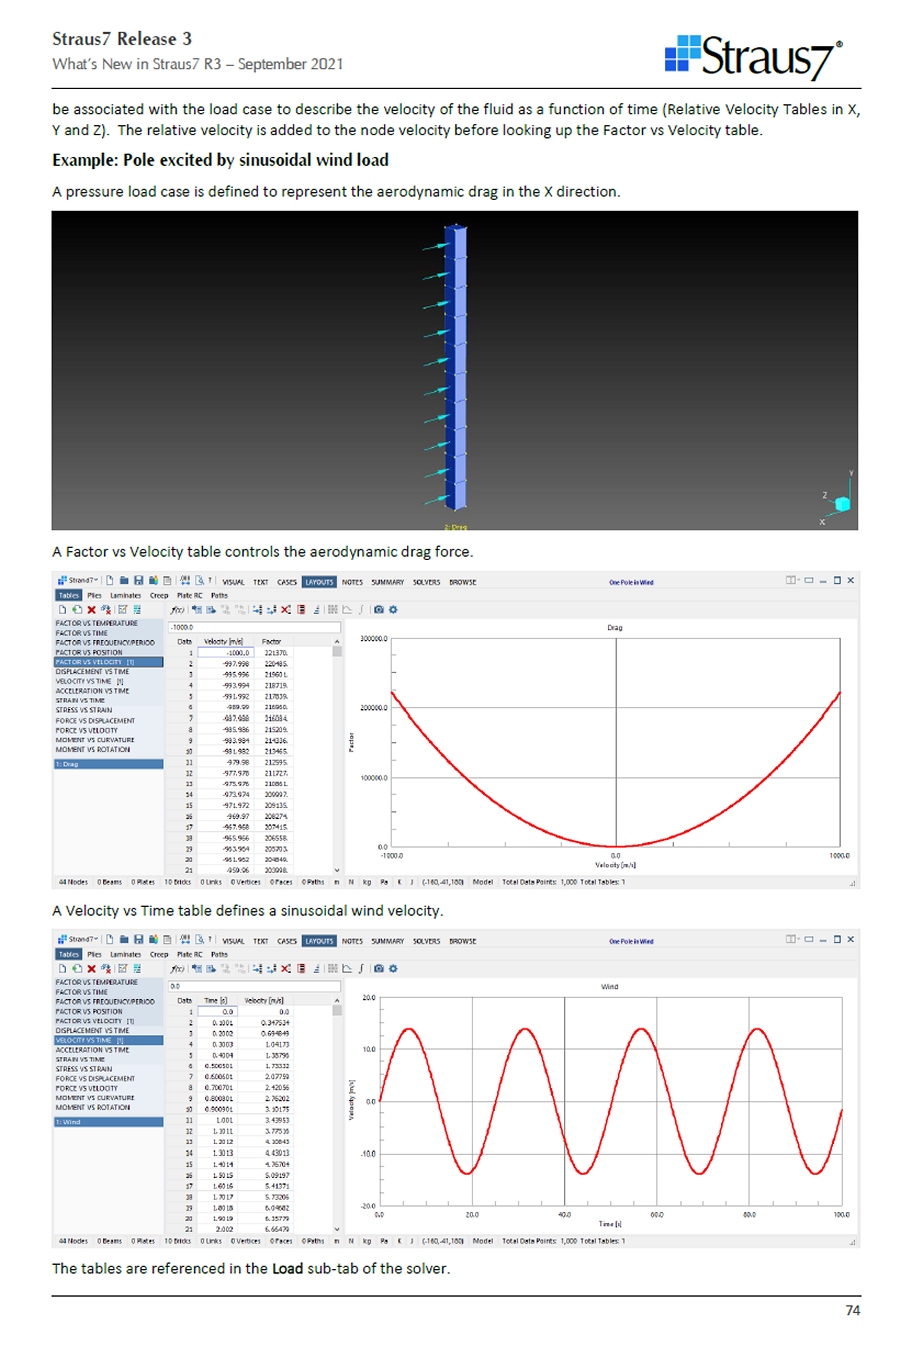Click the NOTES tab in lower window

[x=352, y=941]
